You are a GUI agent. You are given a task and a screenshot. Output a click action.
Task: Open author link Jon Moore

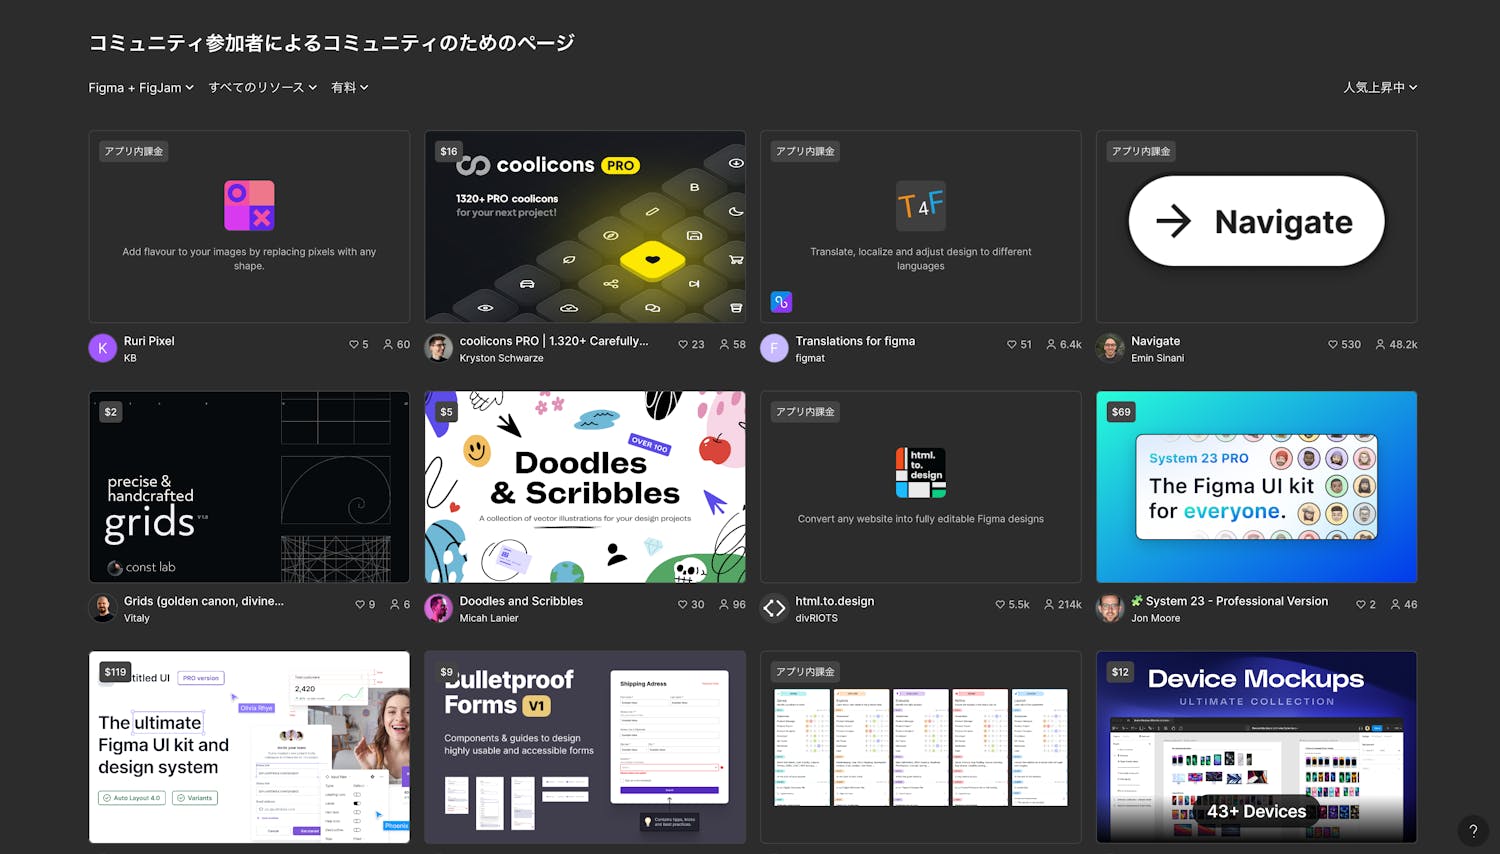click(x=1156, y=618)
